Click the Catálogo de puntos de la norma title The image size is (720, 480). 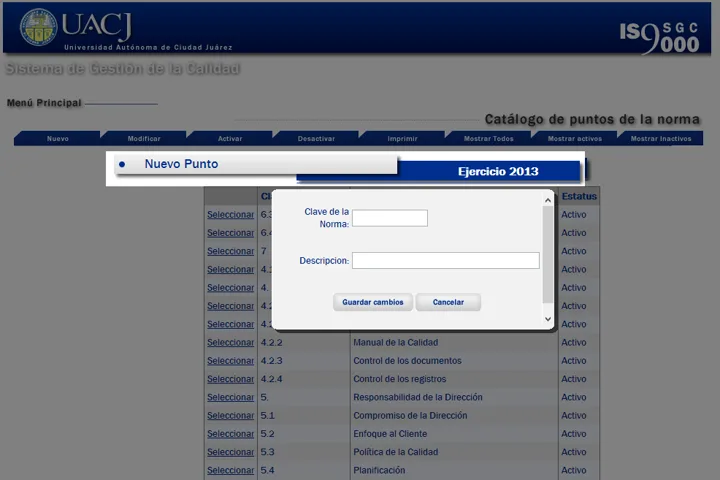592,119
